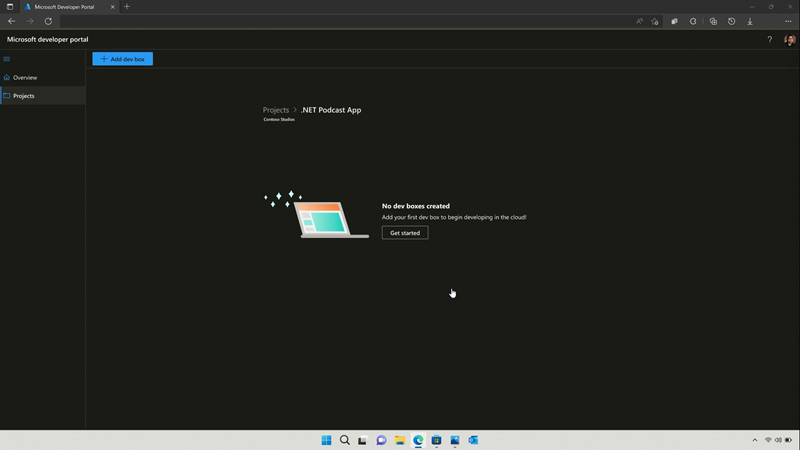Open the browser wallet icon beside extensions
Viewport: 800px width, 450px height.
coord(674,21)
